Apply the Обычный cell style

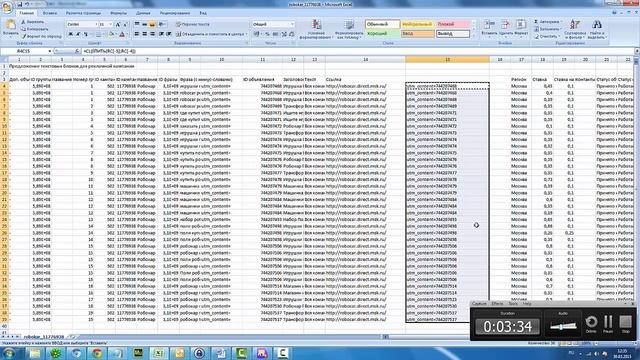[382, 24]
